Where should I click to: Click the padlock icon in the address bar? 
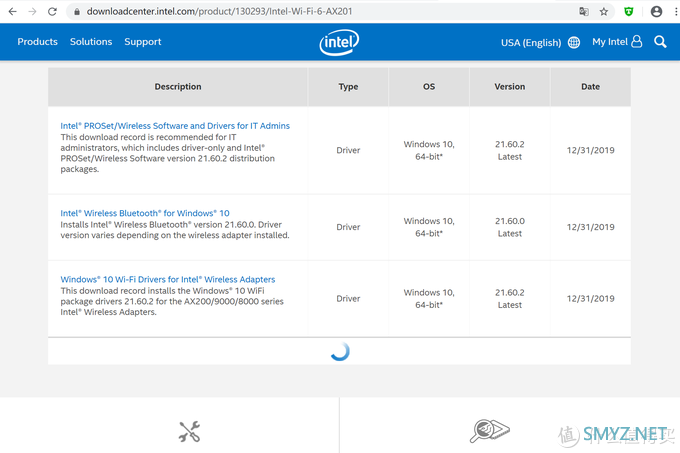[x=77, y=12]
